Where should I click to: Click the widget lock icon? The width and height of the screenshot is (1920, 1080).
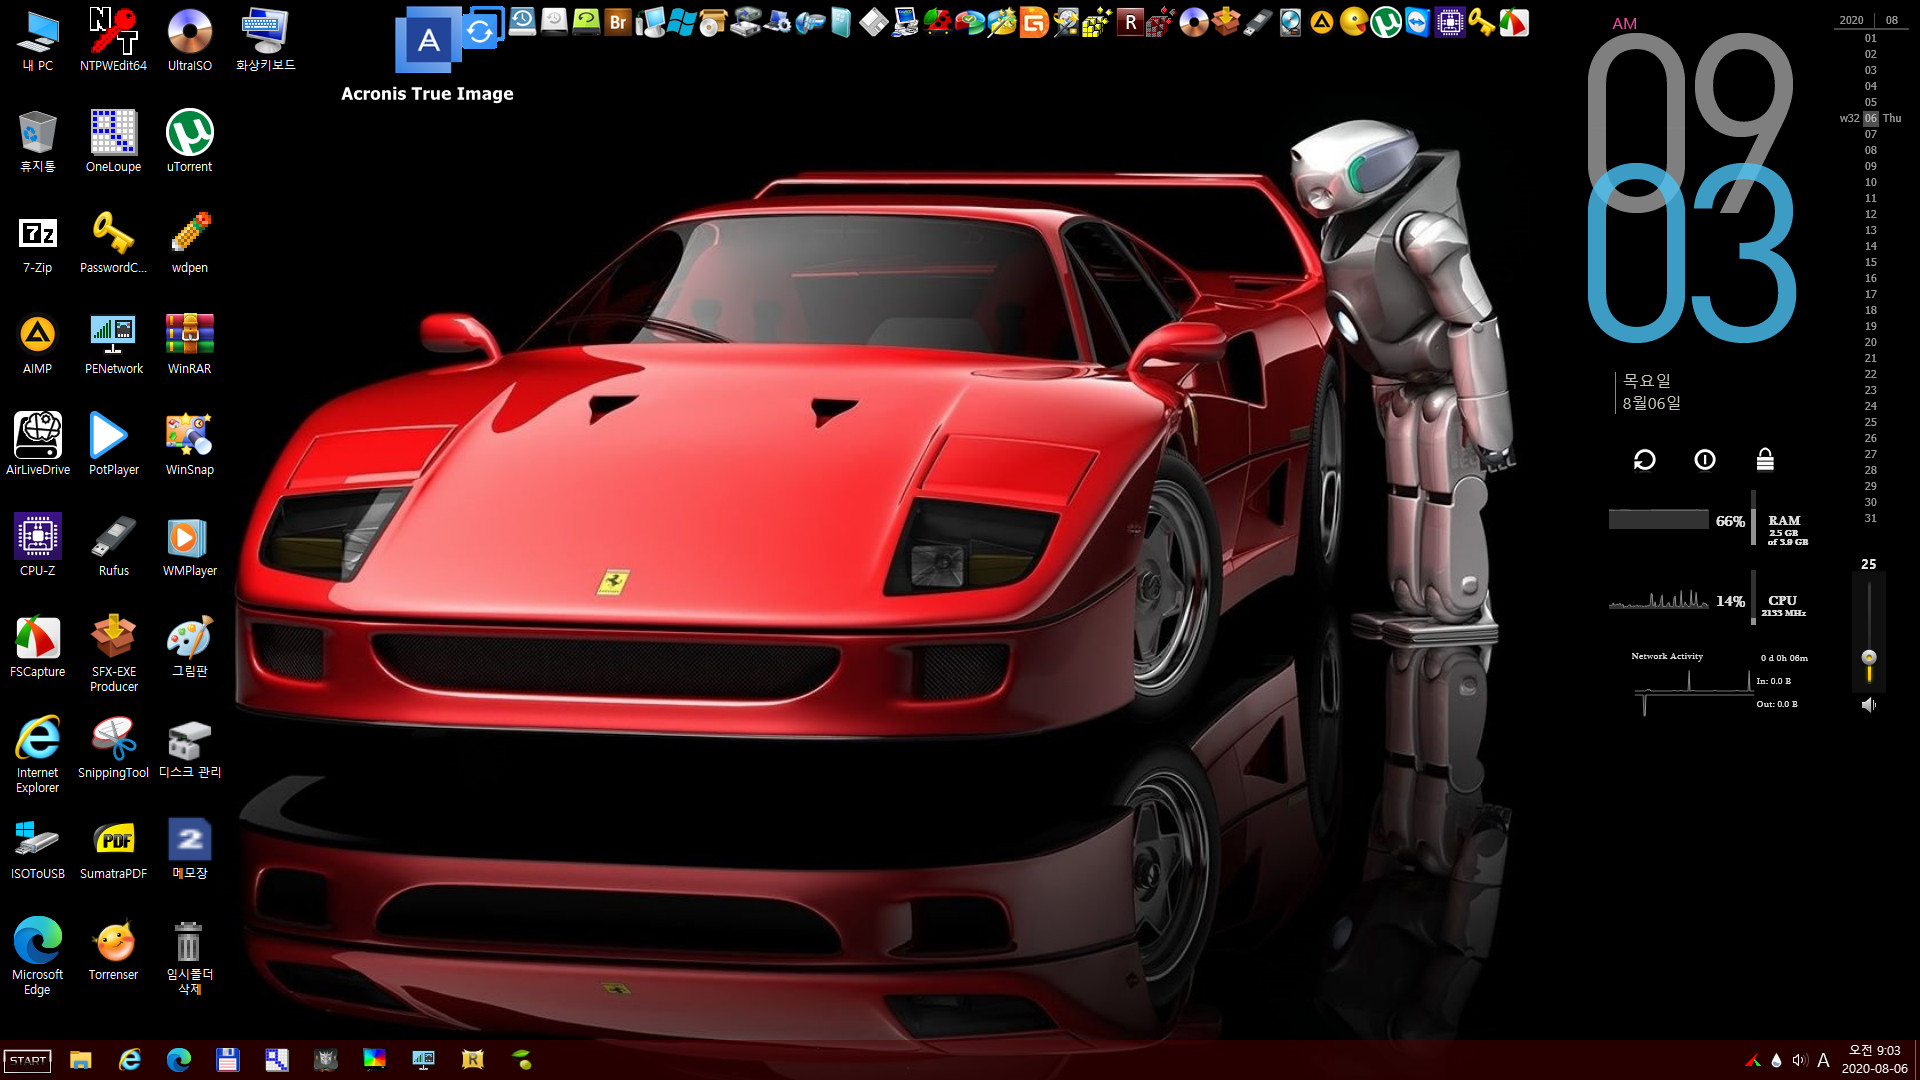(1765, 459)
